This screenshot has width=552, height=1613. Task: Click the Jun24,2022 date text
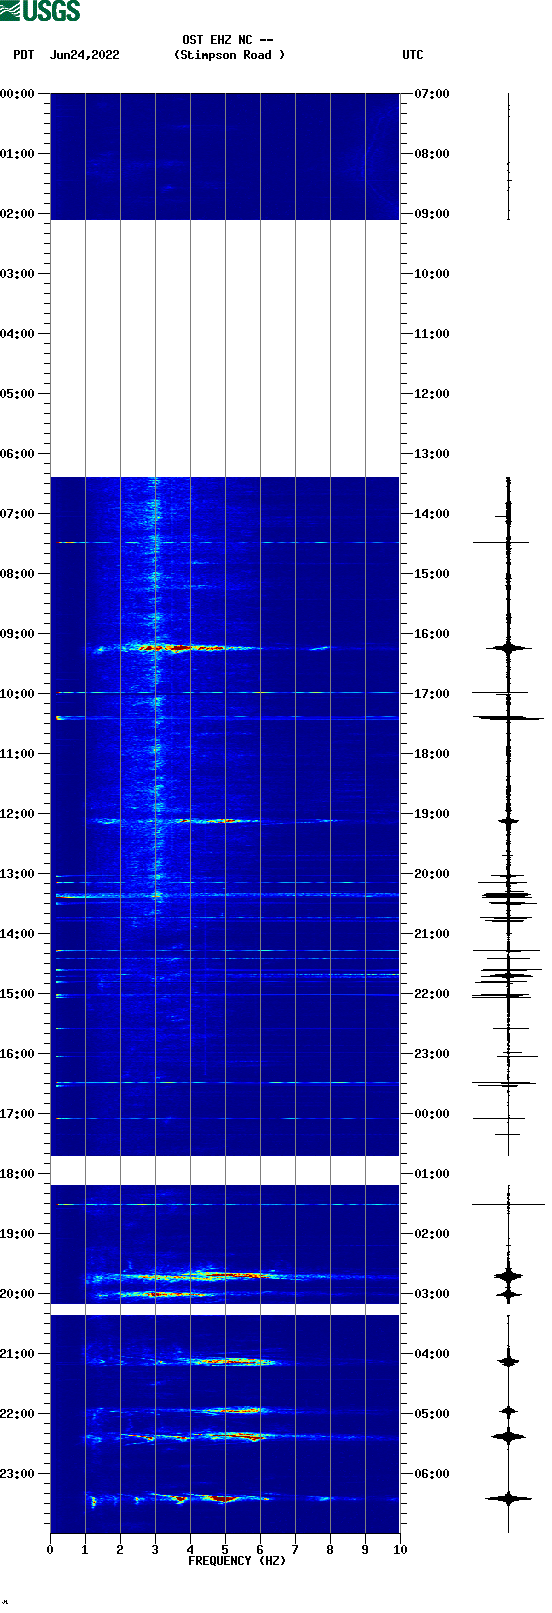click(84, 55)
